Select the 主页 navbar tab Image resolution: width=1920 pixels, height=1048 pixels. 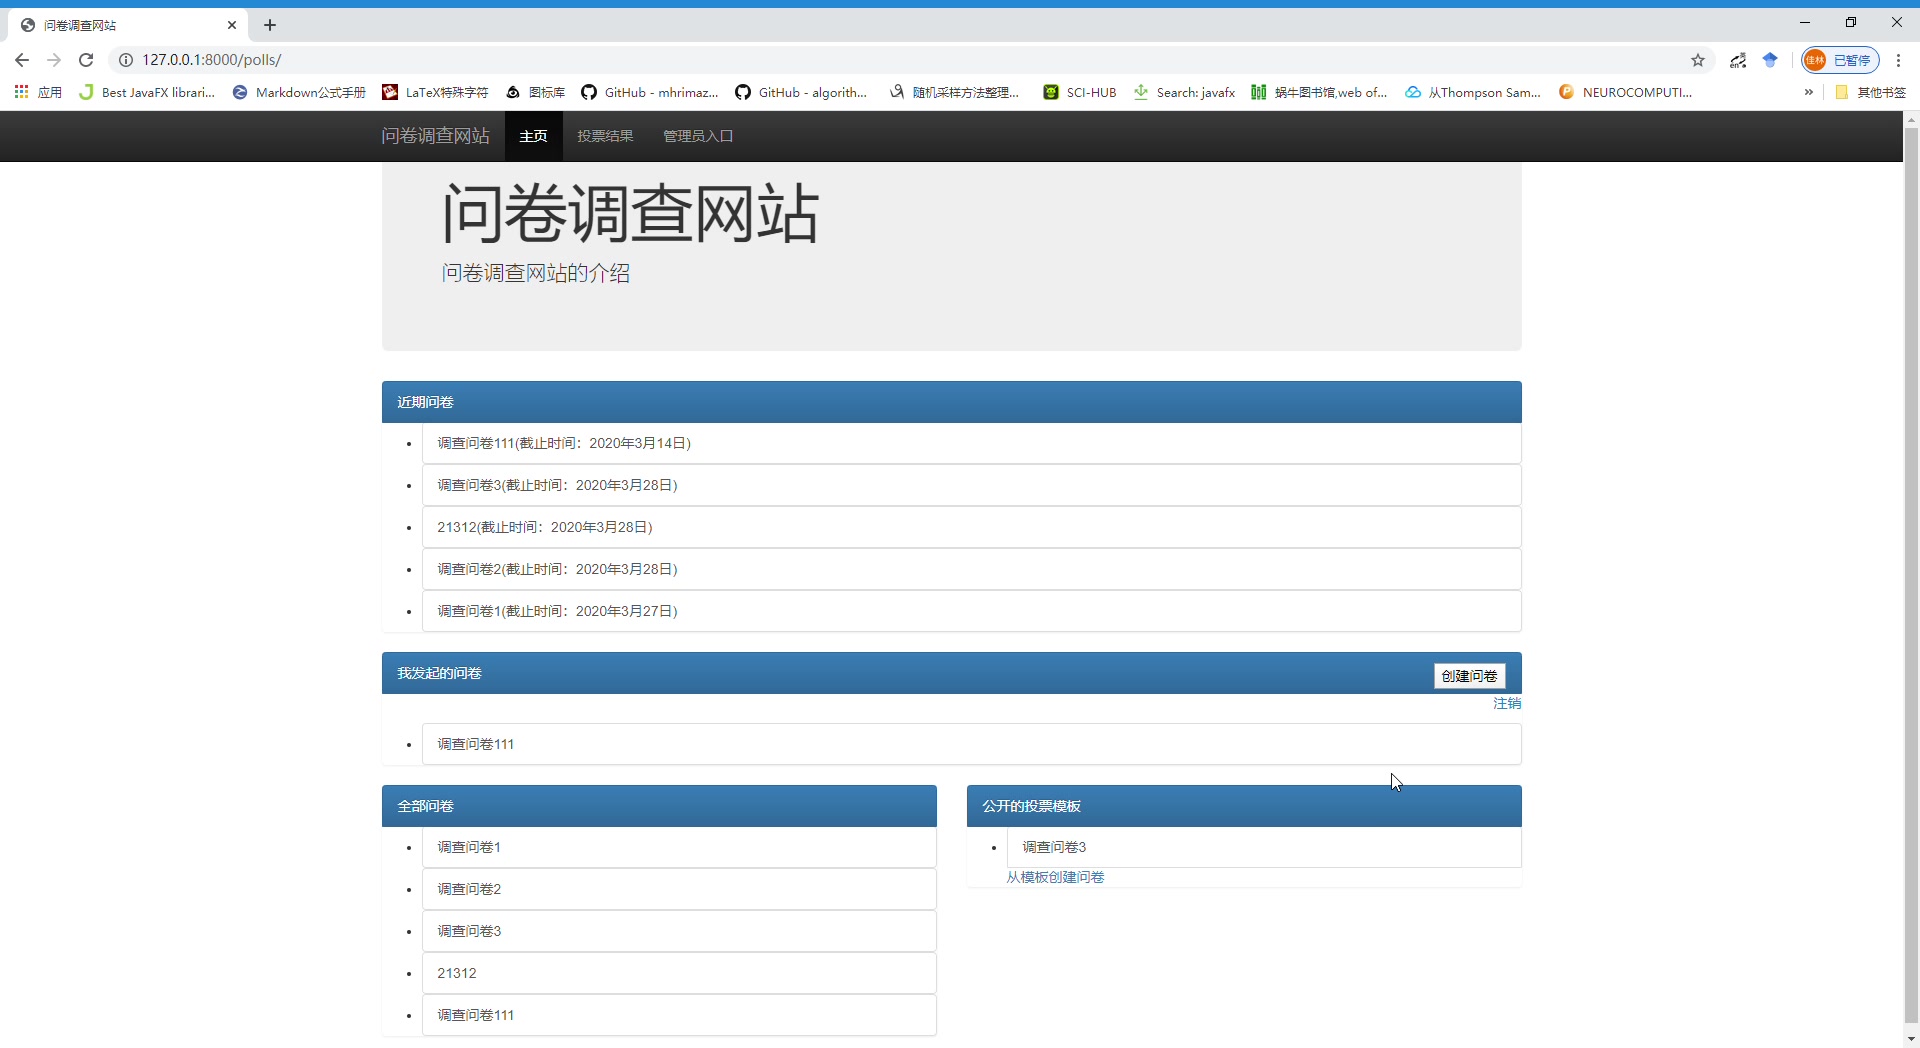click(534, 136)
